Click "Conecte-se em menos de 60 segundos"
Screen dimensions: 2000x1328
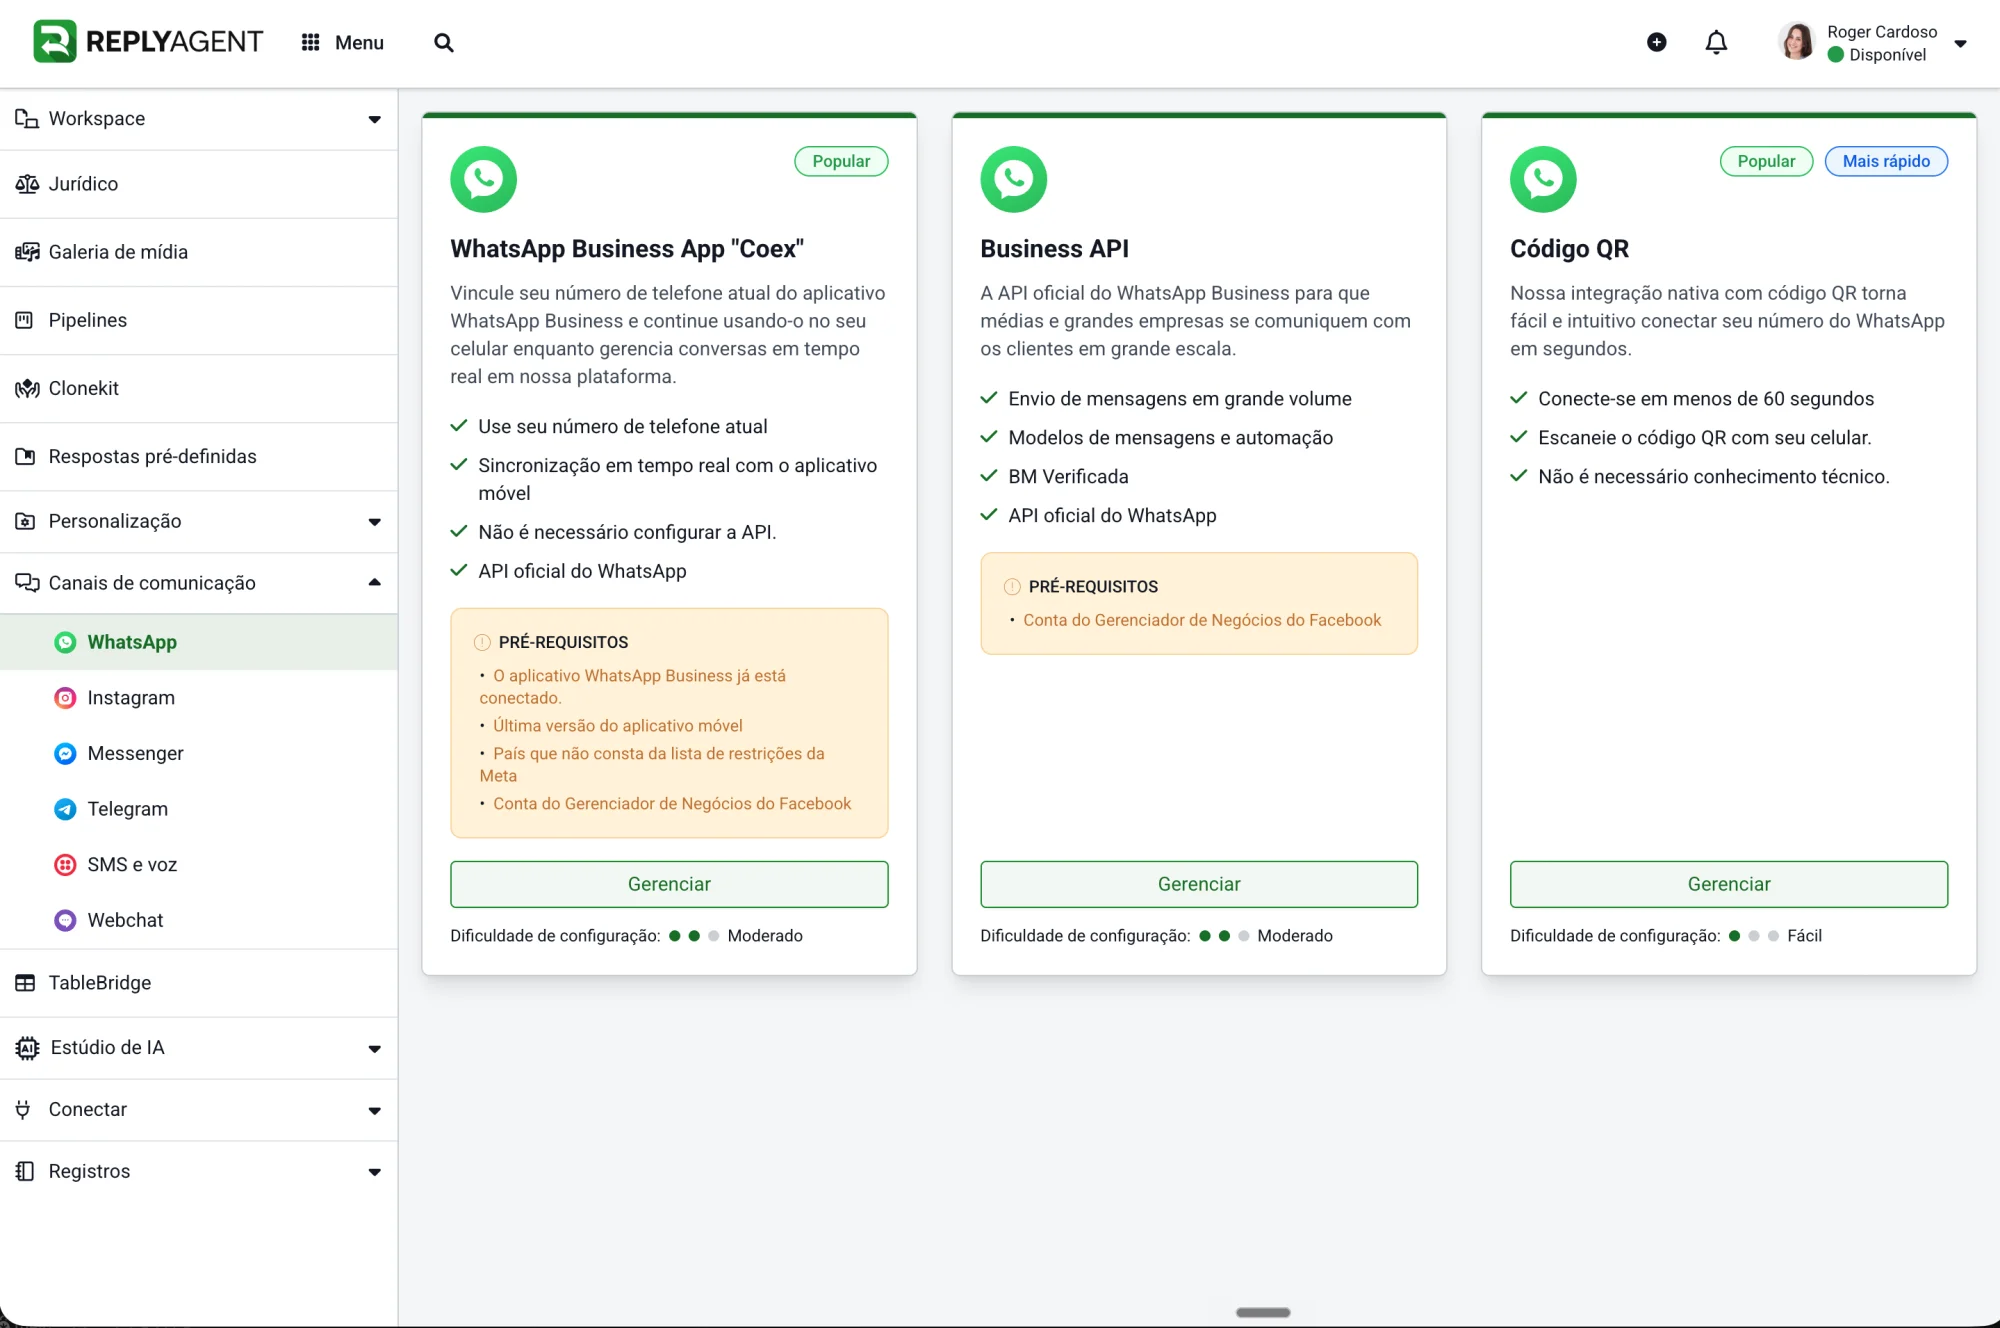1706,399
